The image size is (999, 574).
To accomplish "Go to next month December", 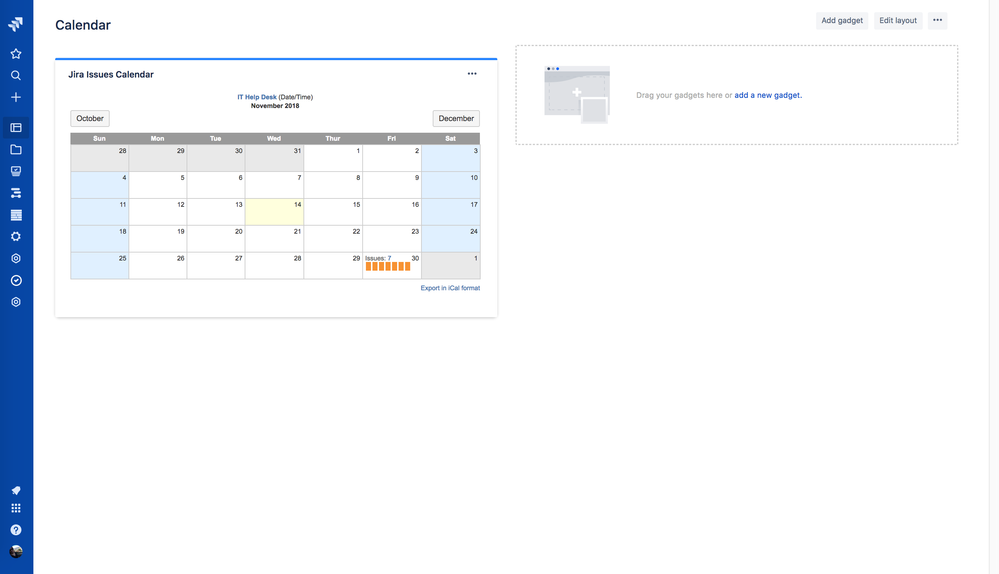I will [456, 118].
